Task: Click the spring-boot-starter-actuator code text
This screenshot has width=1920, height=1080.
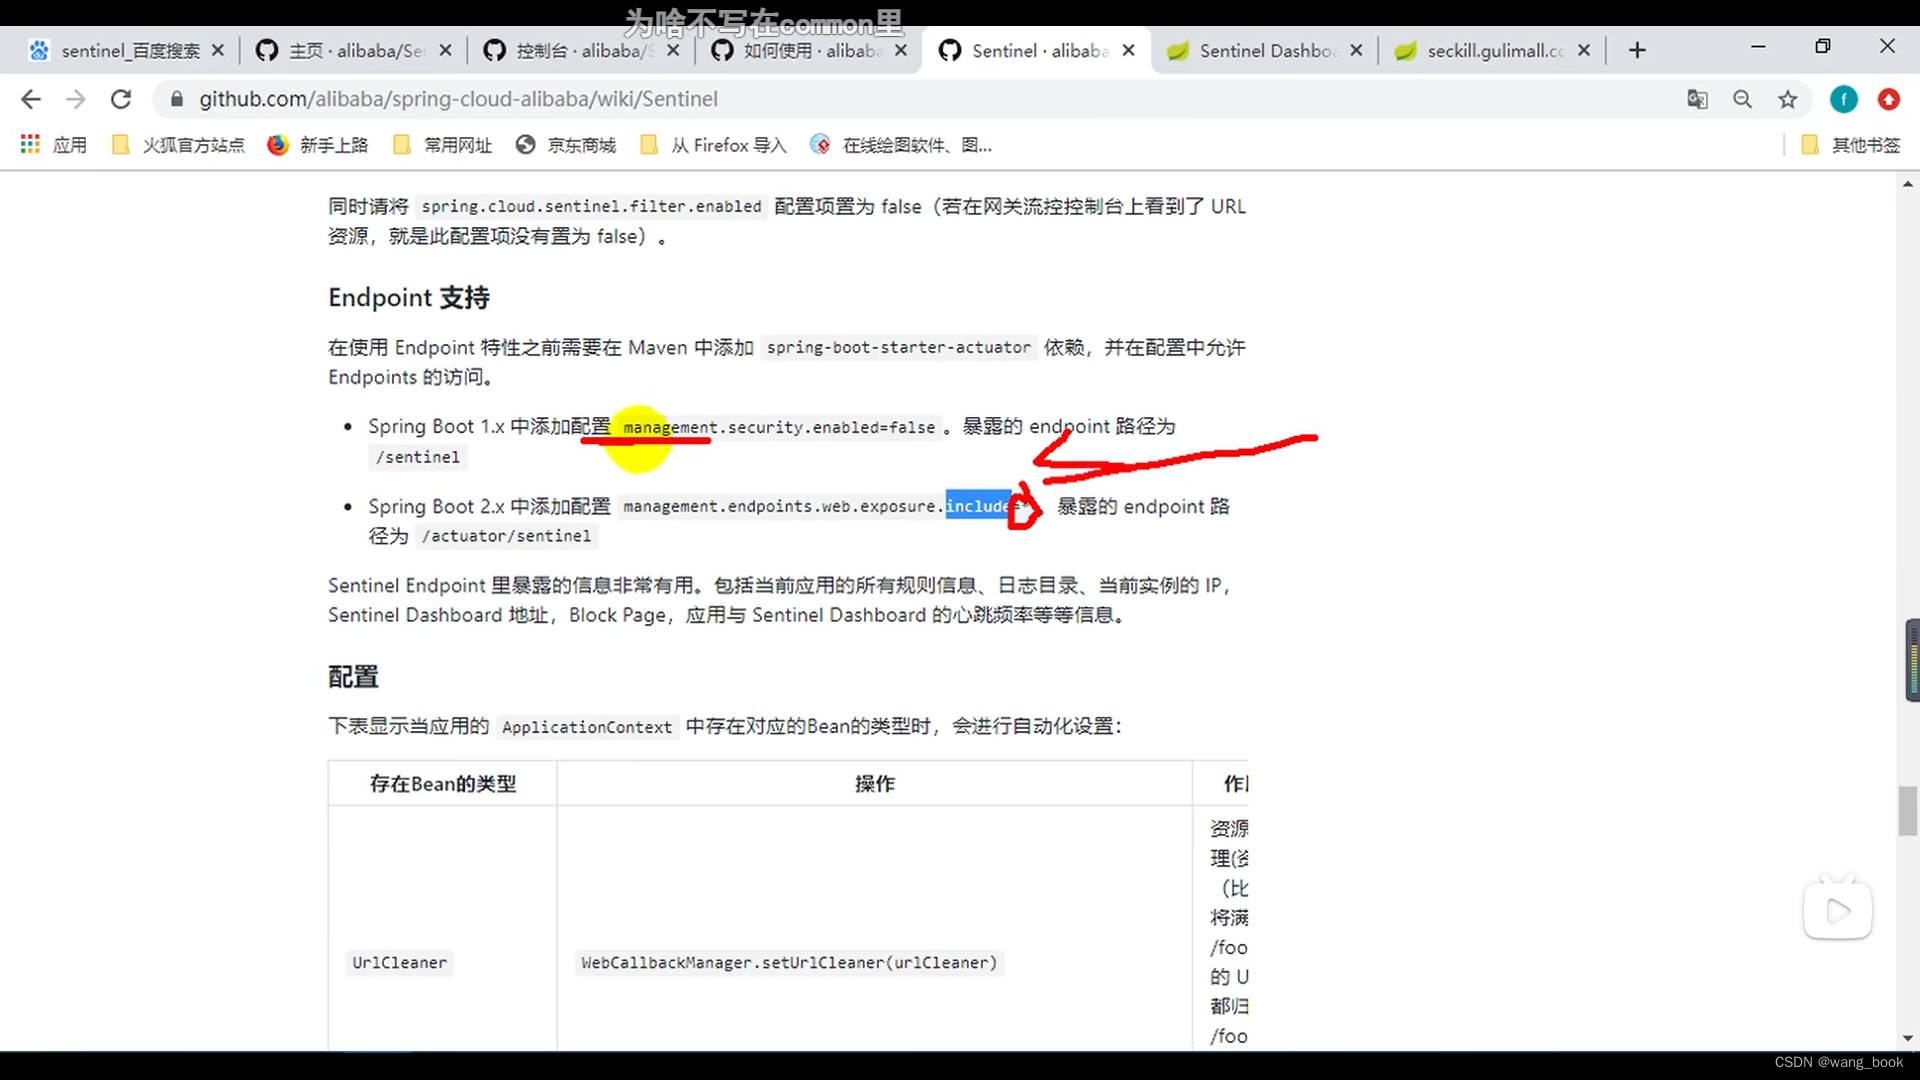Action: point(898,348)
